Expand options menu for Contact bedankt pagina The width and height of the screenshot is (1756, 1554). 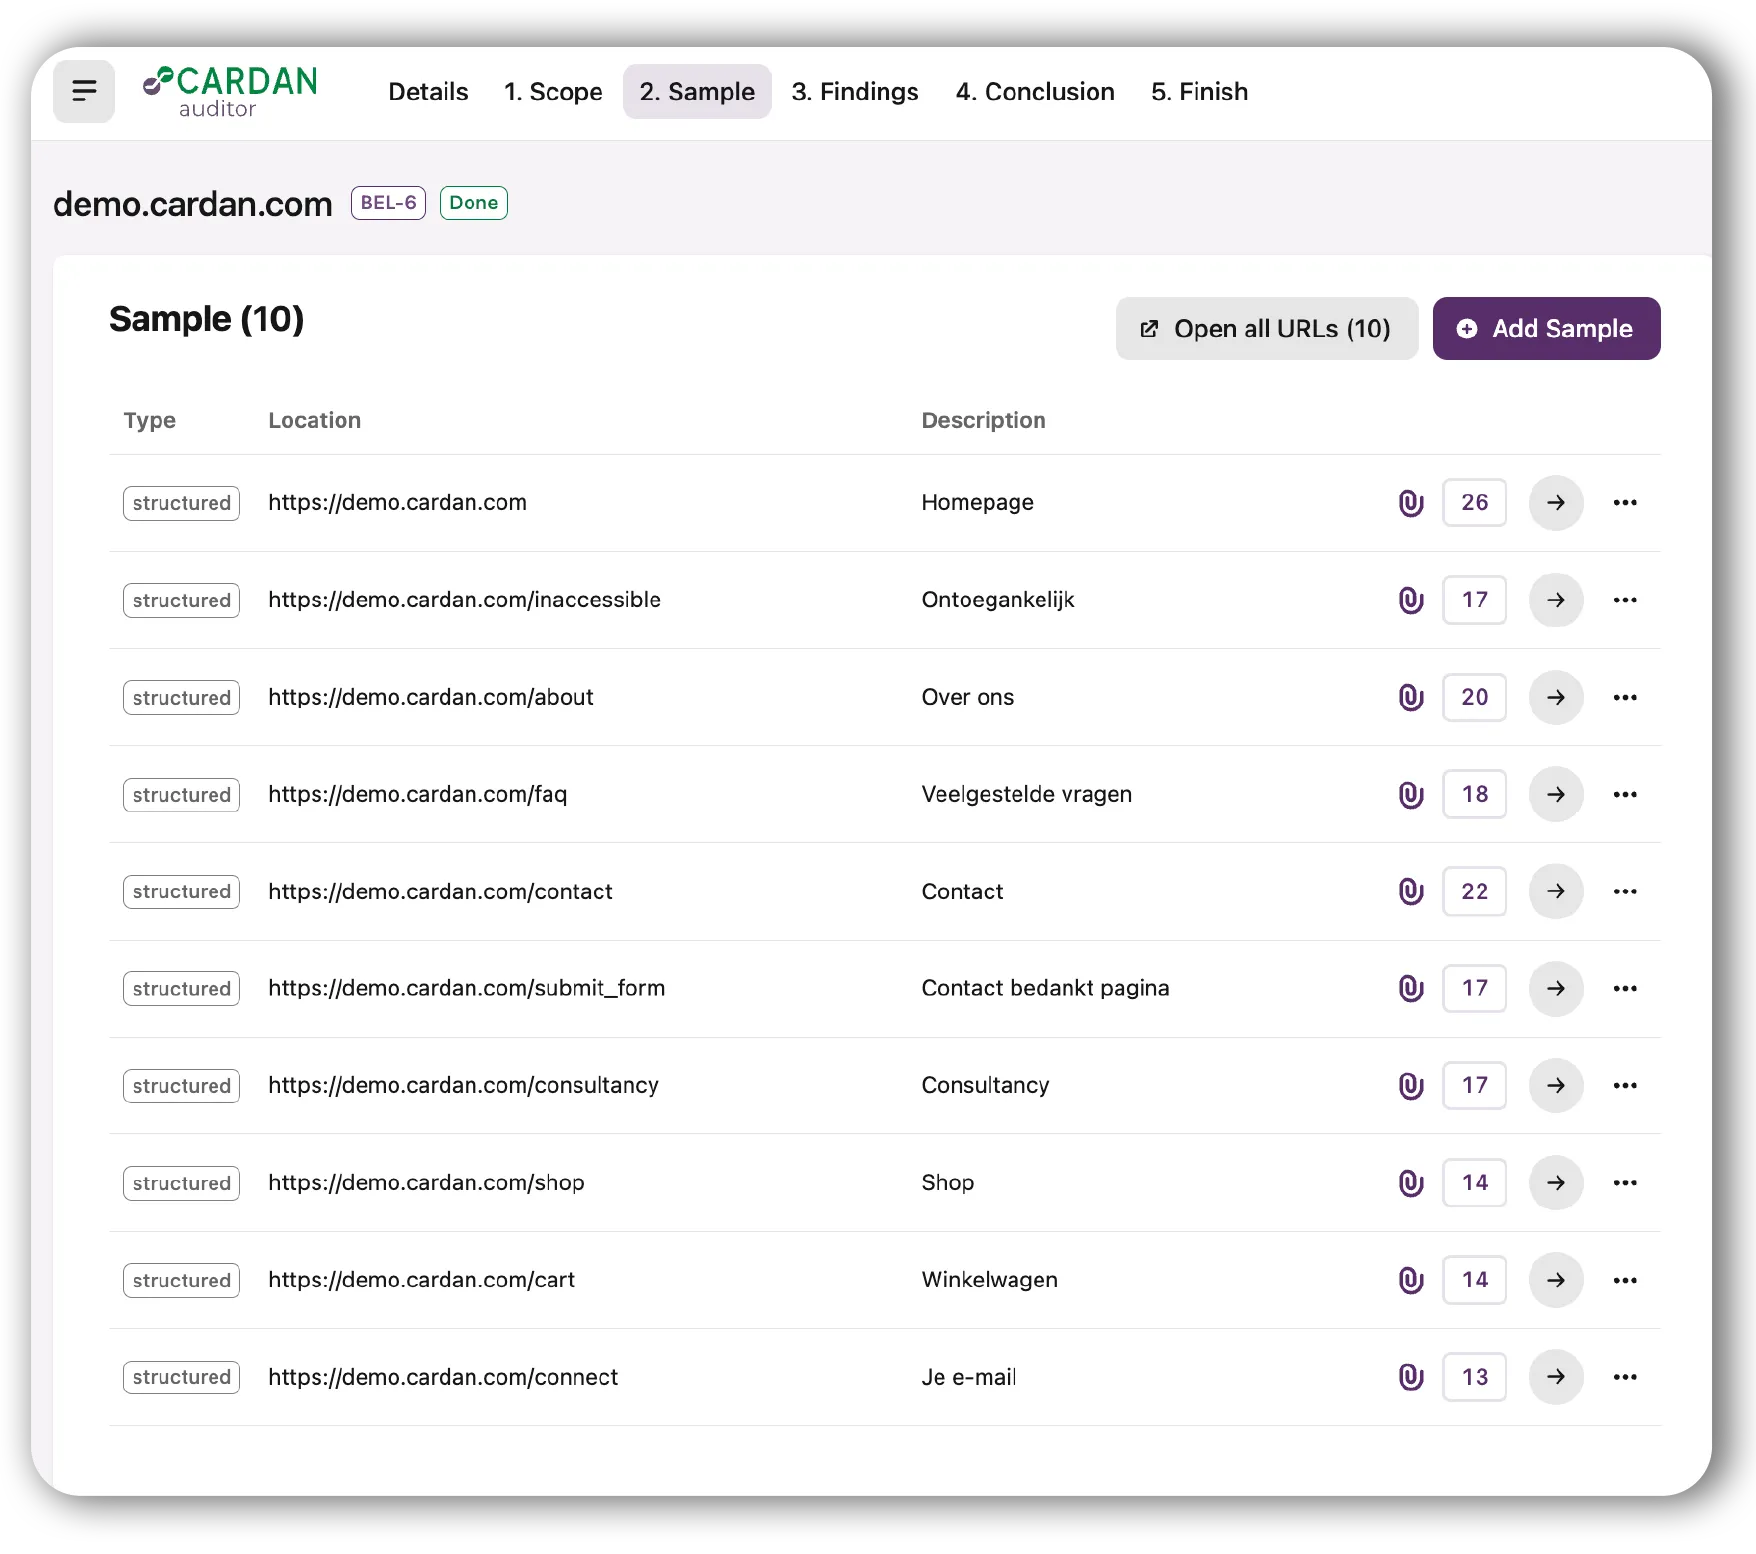coord(1625,988)
